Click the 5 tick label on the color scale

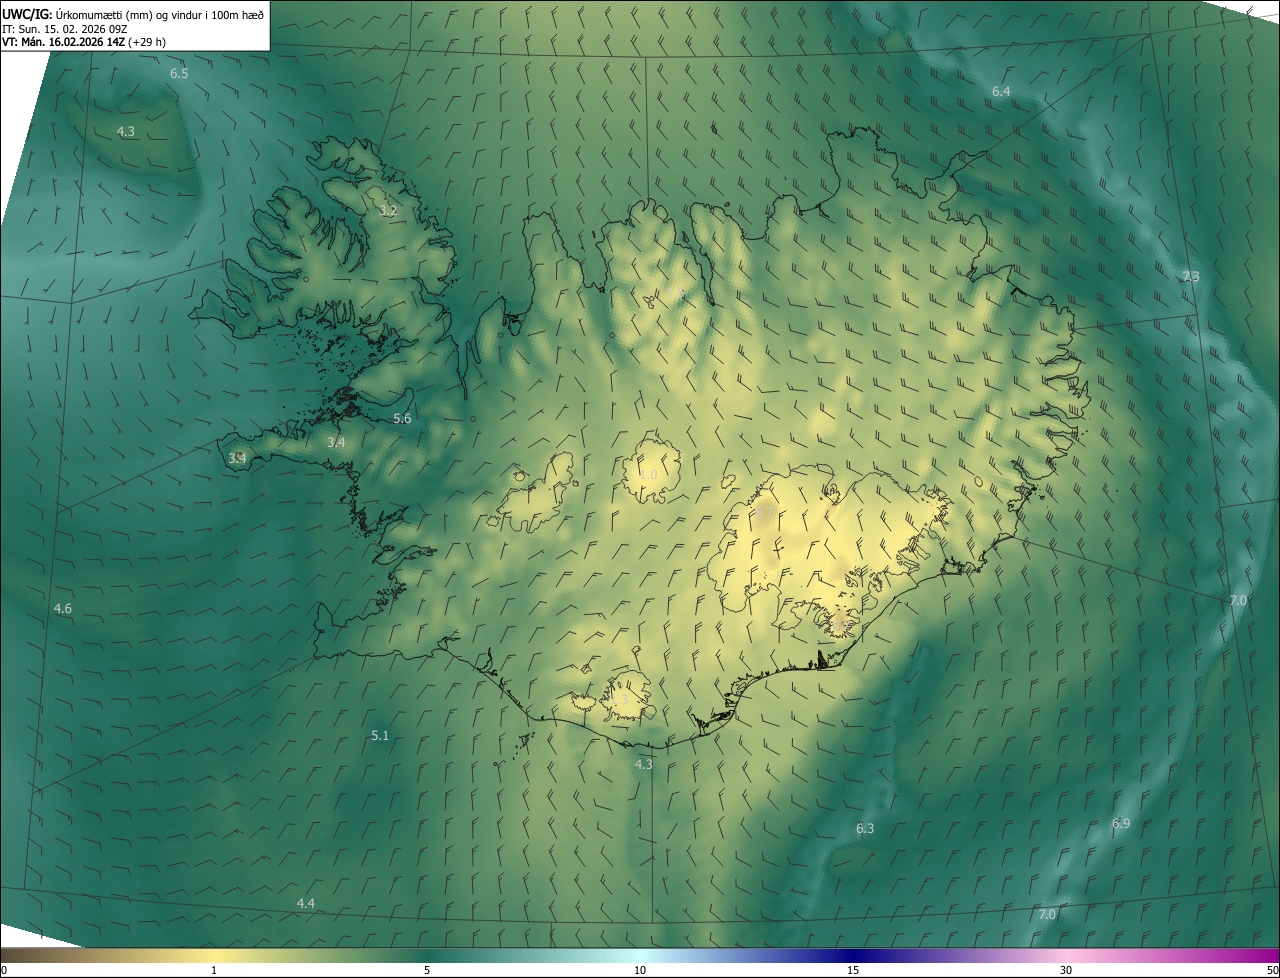[427, 971]
